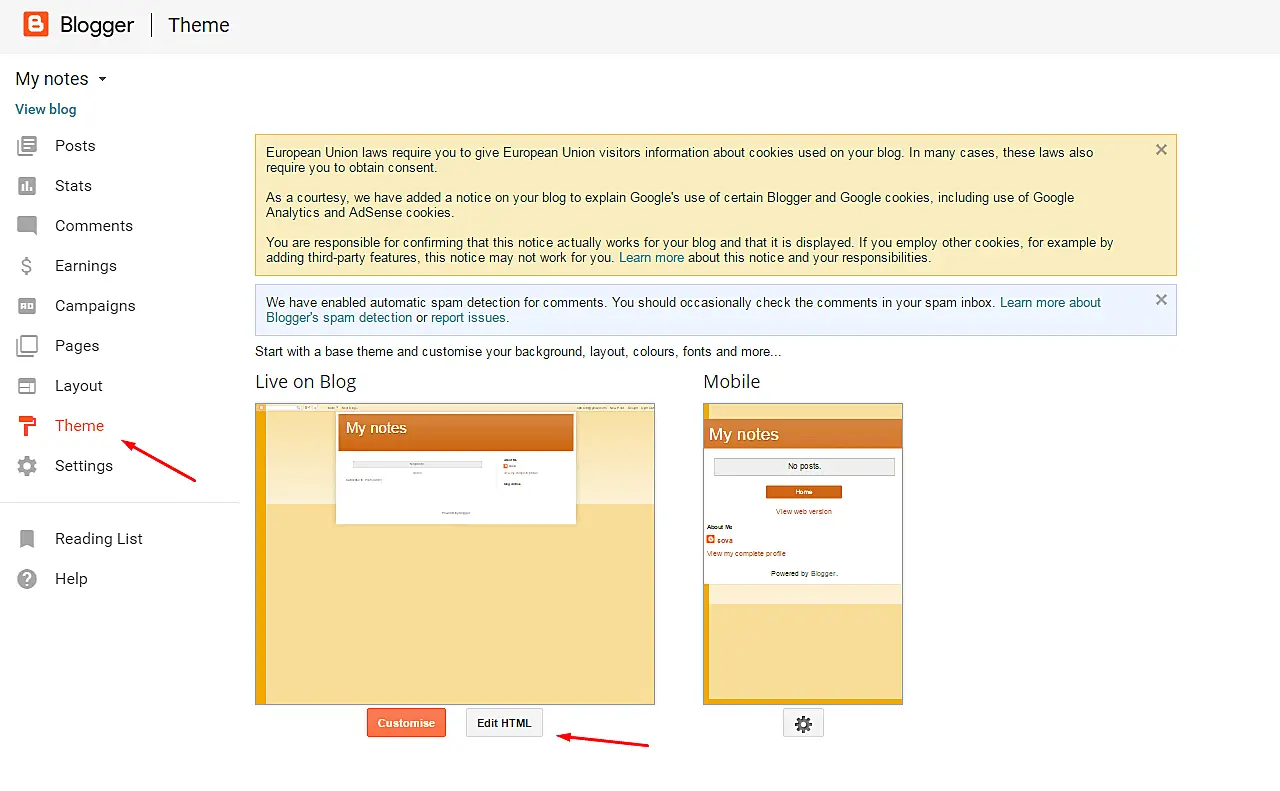Open the Help menu item
This screenshot has width=1280, height=791.
point(71,579)
